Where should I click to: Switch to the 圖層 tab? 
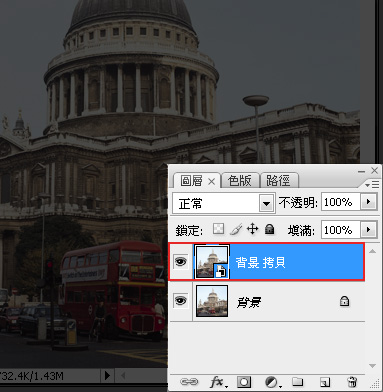tap(191, 181)
